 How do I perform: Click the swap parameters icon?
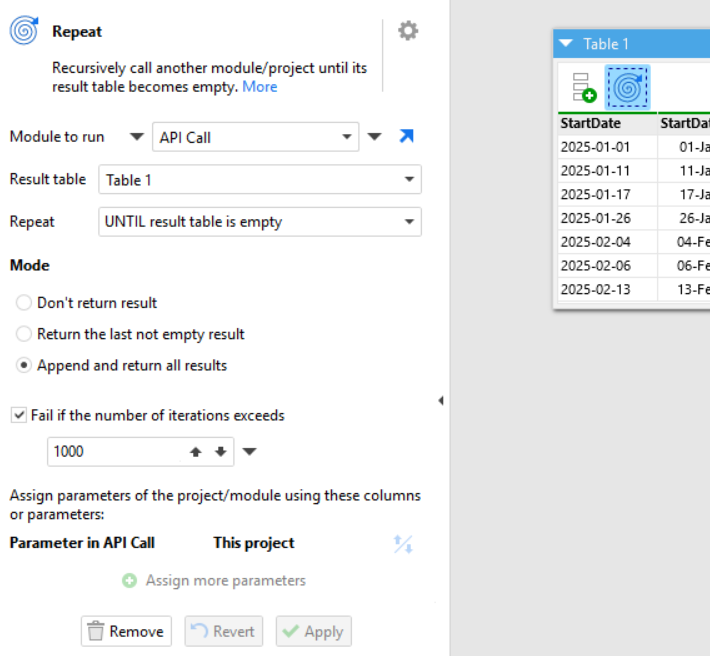[403, 544]
